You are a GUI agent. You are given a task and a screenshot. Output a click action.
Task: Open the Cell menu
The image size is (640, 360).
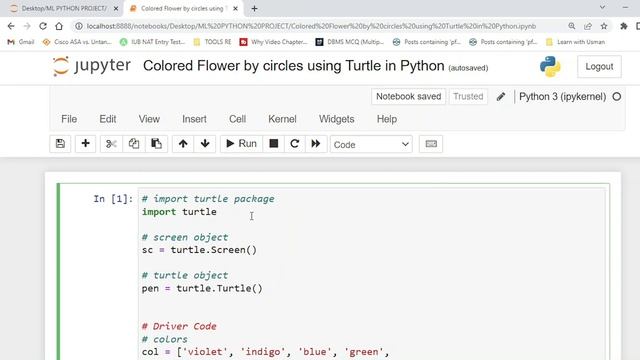(237, 119)
